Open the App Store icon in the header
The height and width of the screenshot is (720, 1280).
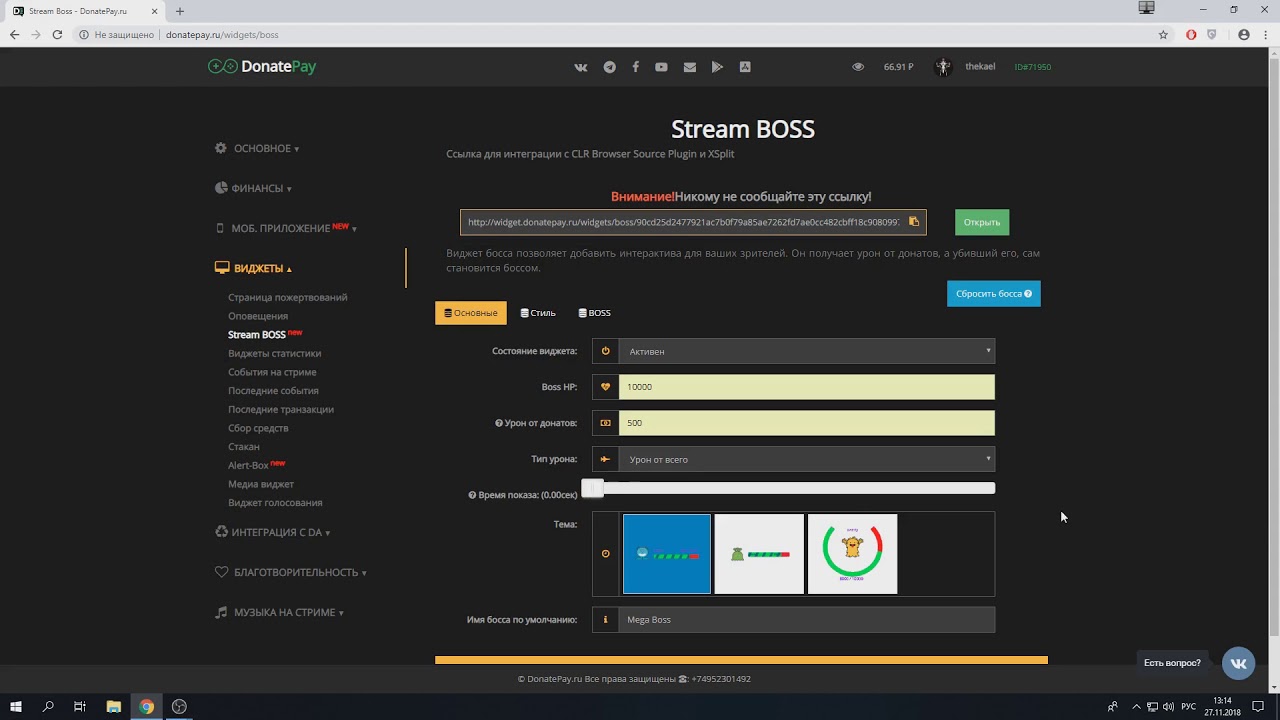pyautogui.click(x=745, y=67)
